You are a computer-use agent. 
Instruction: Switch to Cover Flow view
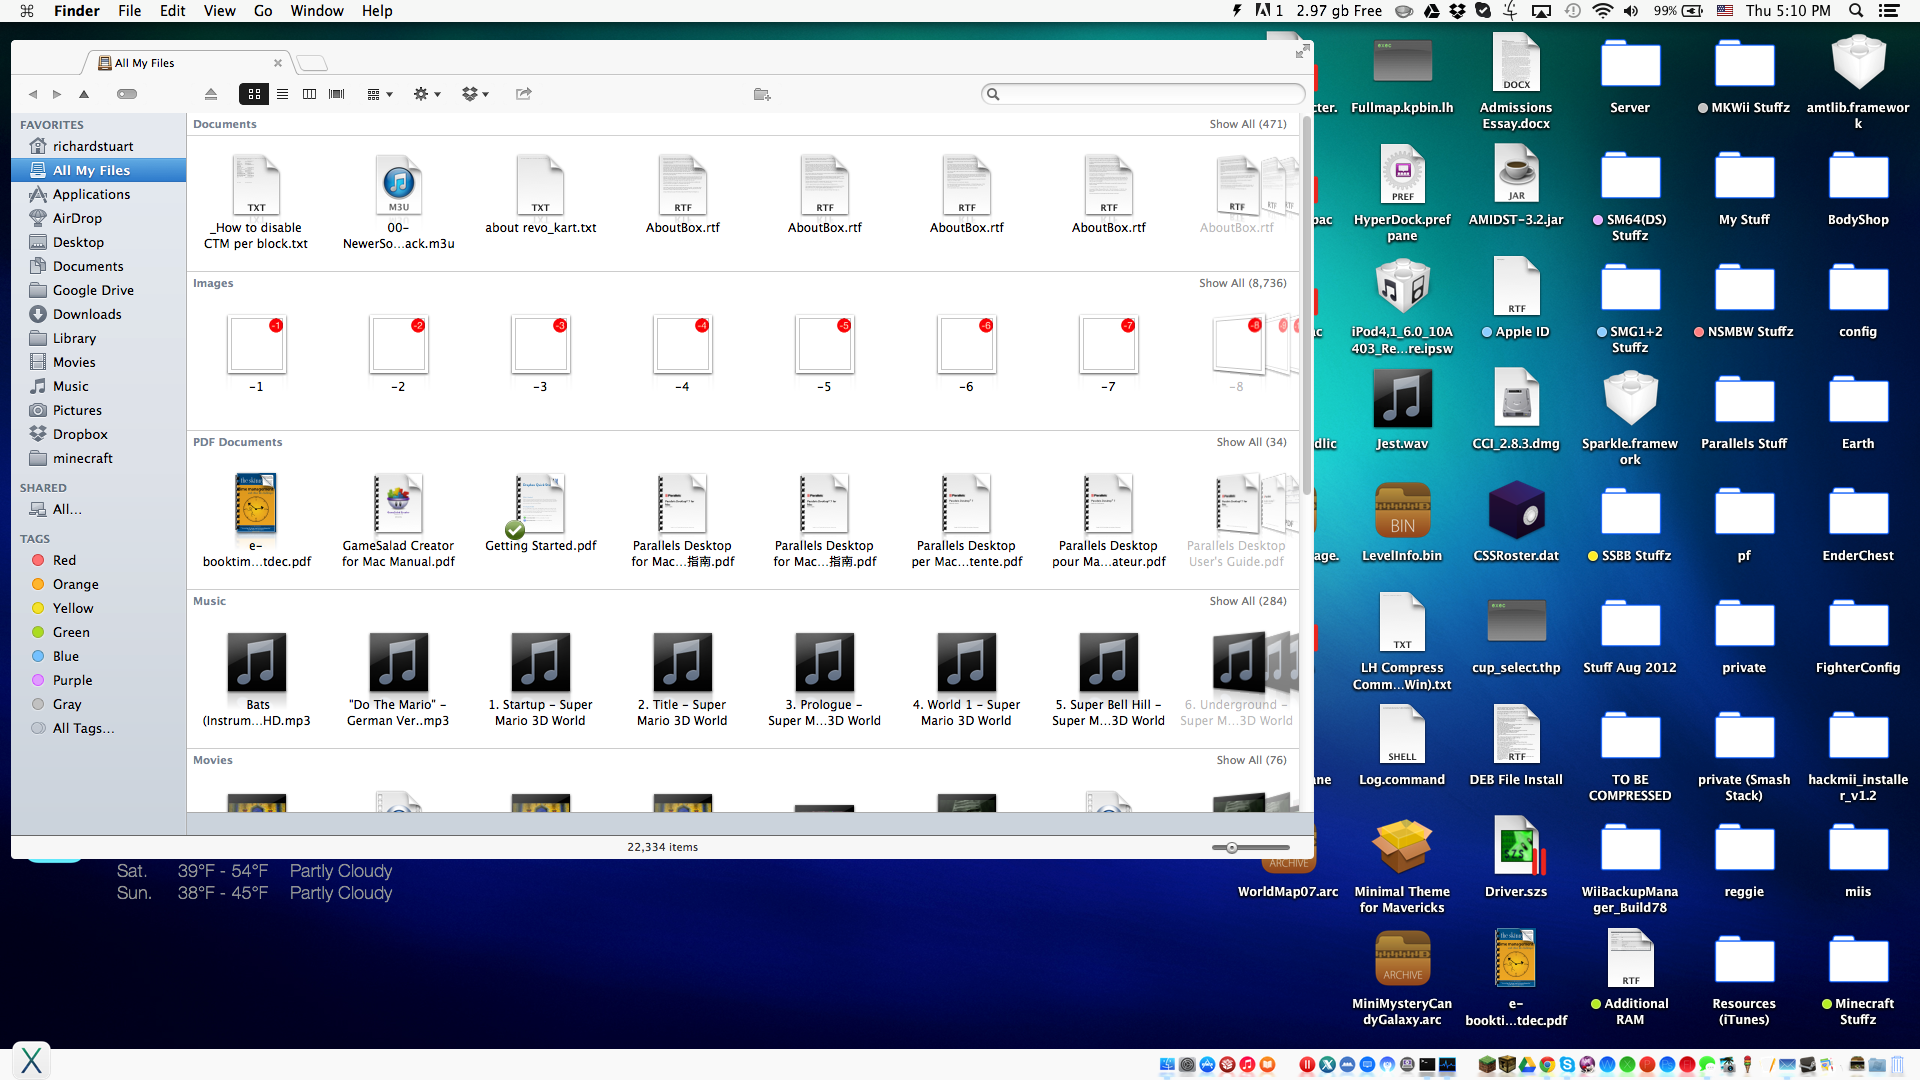[x=337, y=94]
